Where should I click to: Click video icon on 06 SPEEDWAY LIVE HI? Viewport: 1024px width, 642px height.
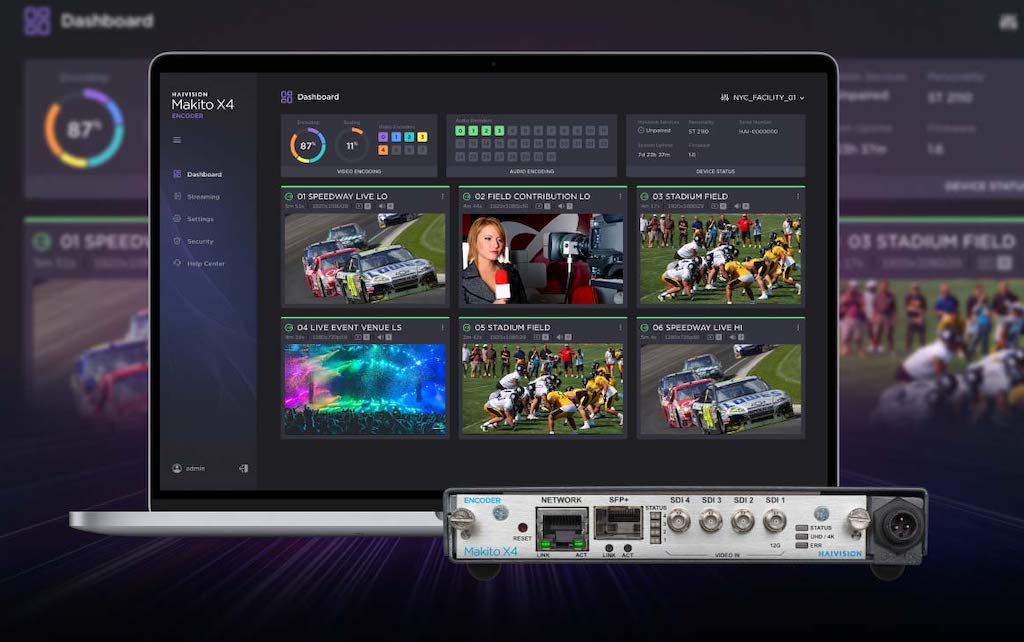[x=709, y=338]
